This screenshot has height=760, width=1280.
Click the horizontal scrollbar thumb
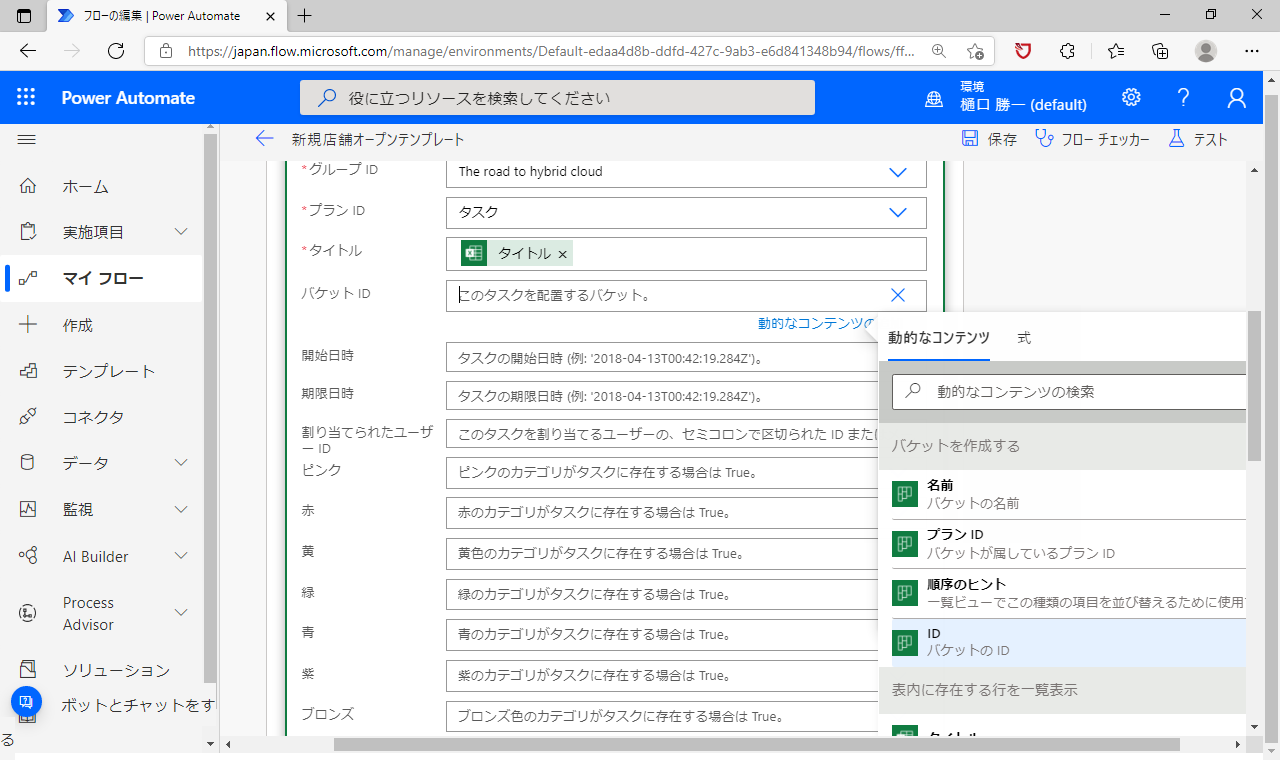(x=757, y=744)
